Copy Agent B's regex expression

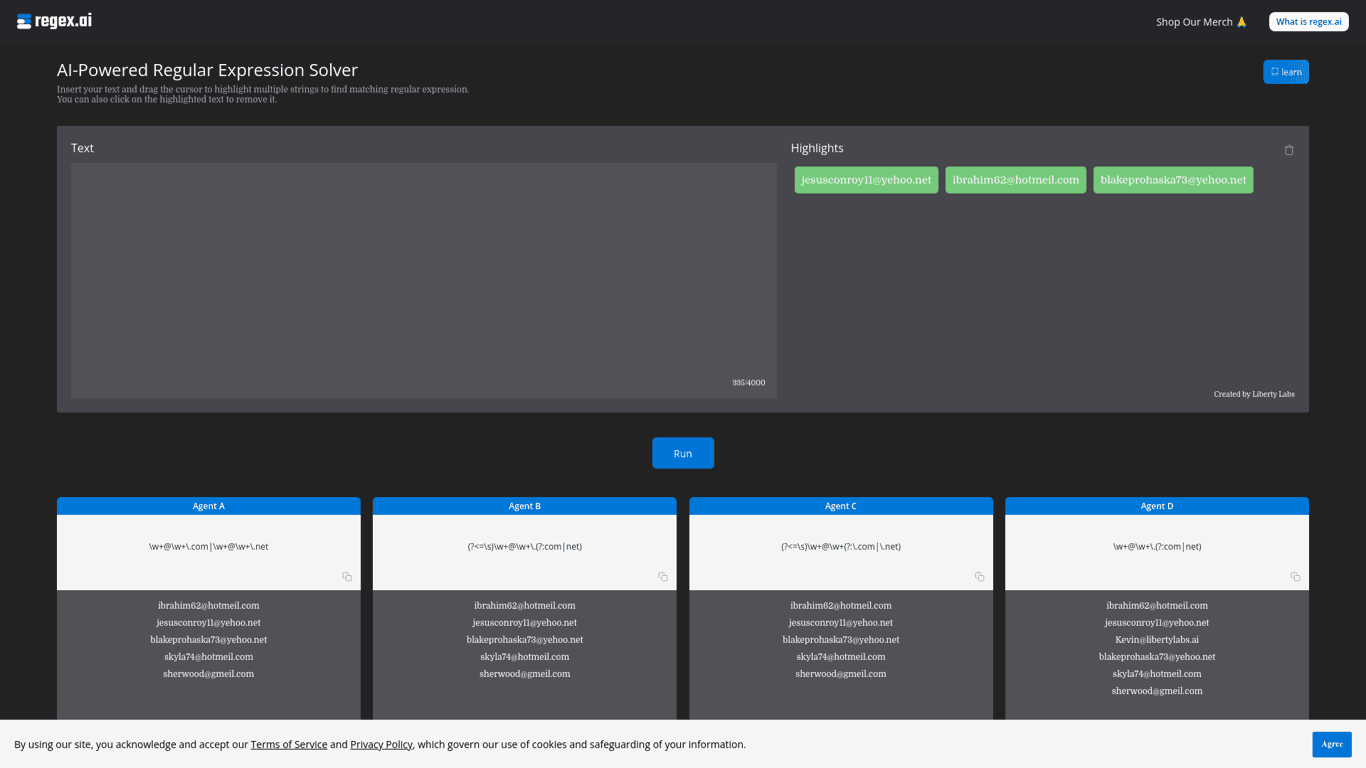click(662, 577)
